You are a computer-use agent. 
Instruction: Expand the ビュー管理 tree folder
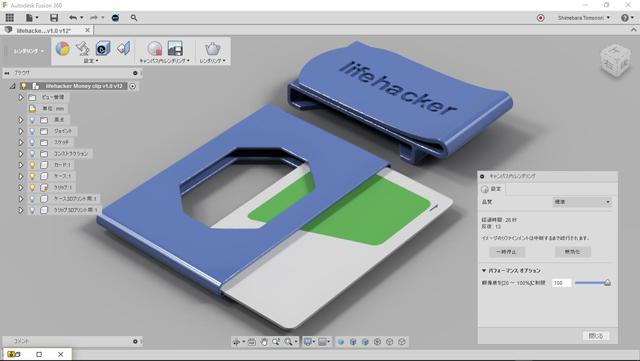pyautogui.click(x=20, y=97)
